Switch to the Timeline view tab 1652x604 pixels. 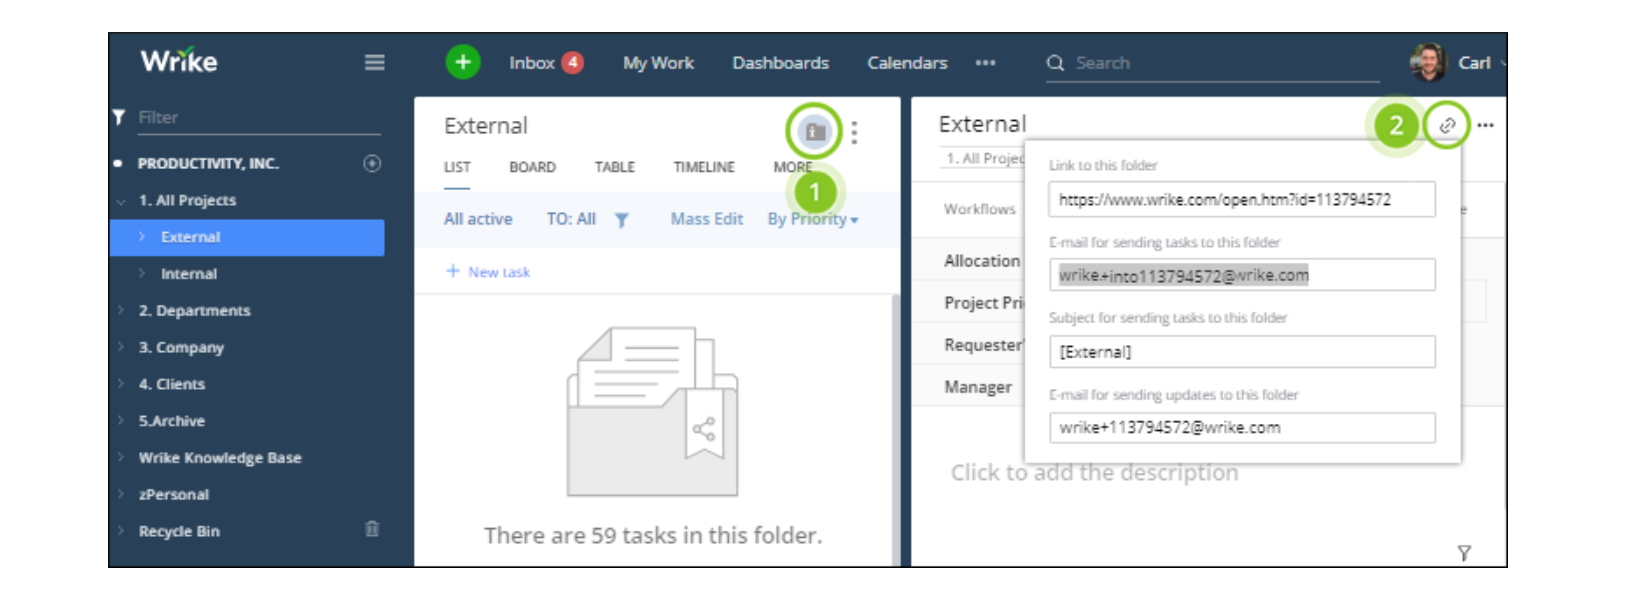coord(703,167)
